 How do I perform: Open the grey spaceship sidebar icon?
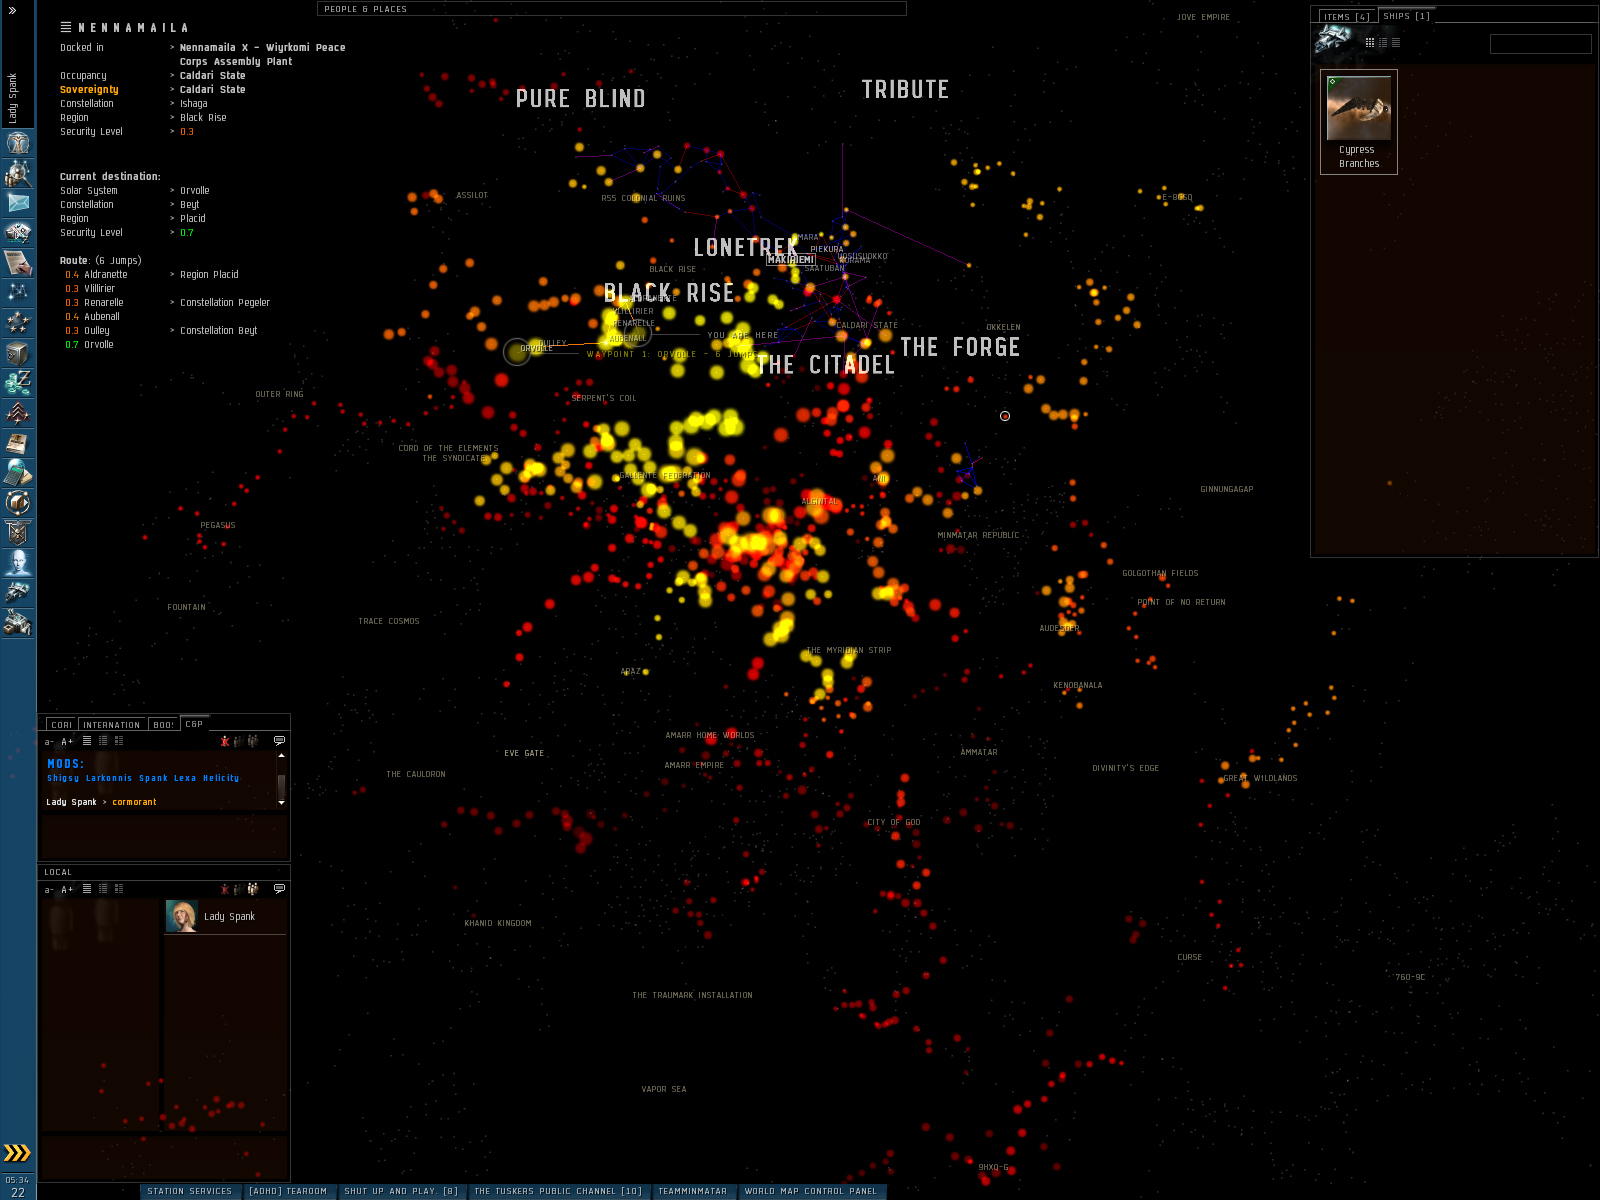point(18,593)
